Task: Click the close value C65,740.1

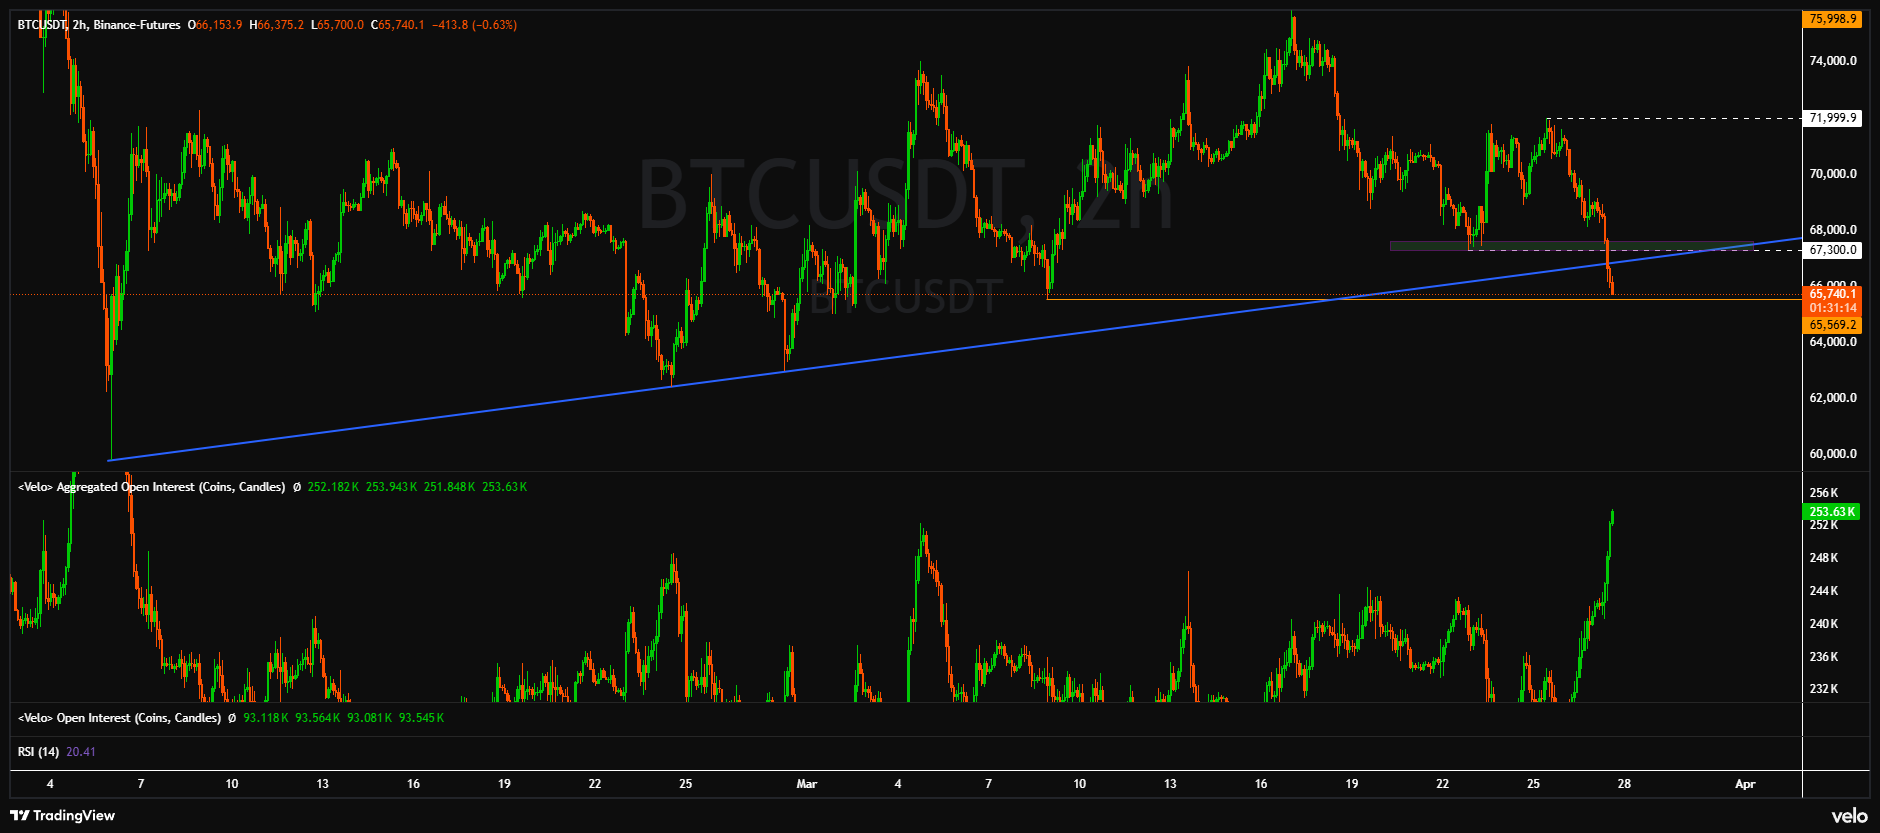Action: click(x=398, y=24)
